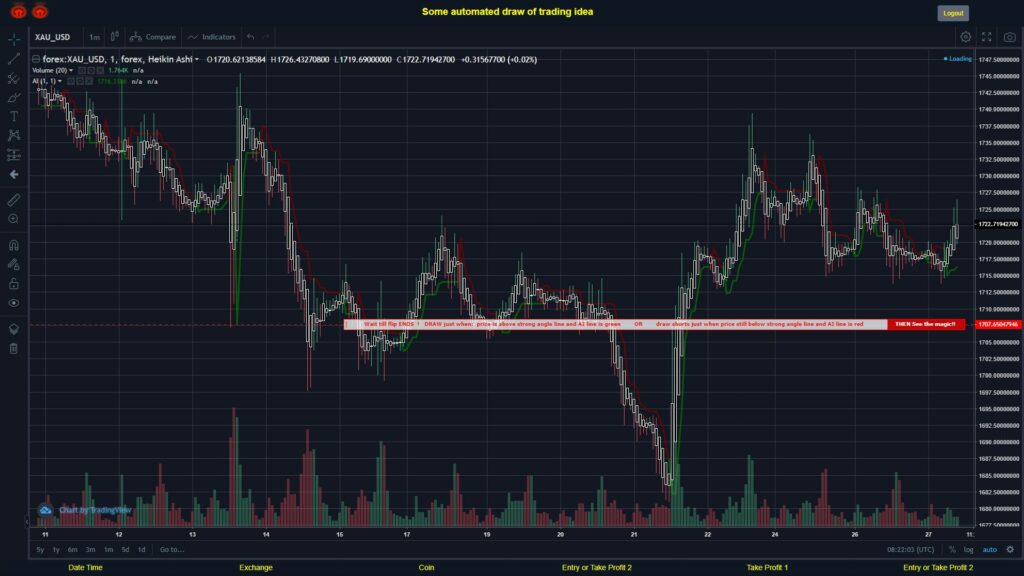The height and width of the screenshot is (576, 1024).
Task: Select the trend line drawing tool
Action: click(x=14, y=59)
